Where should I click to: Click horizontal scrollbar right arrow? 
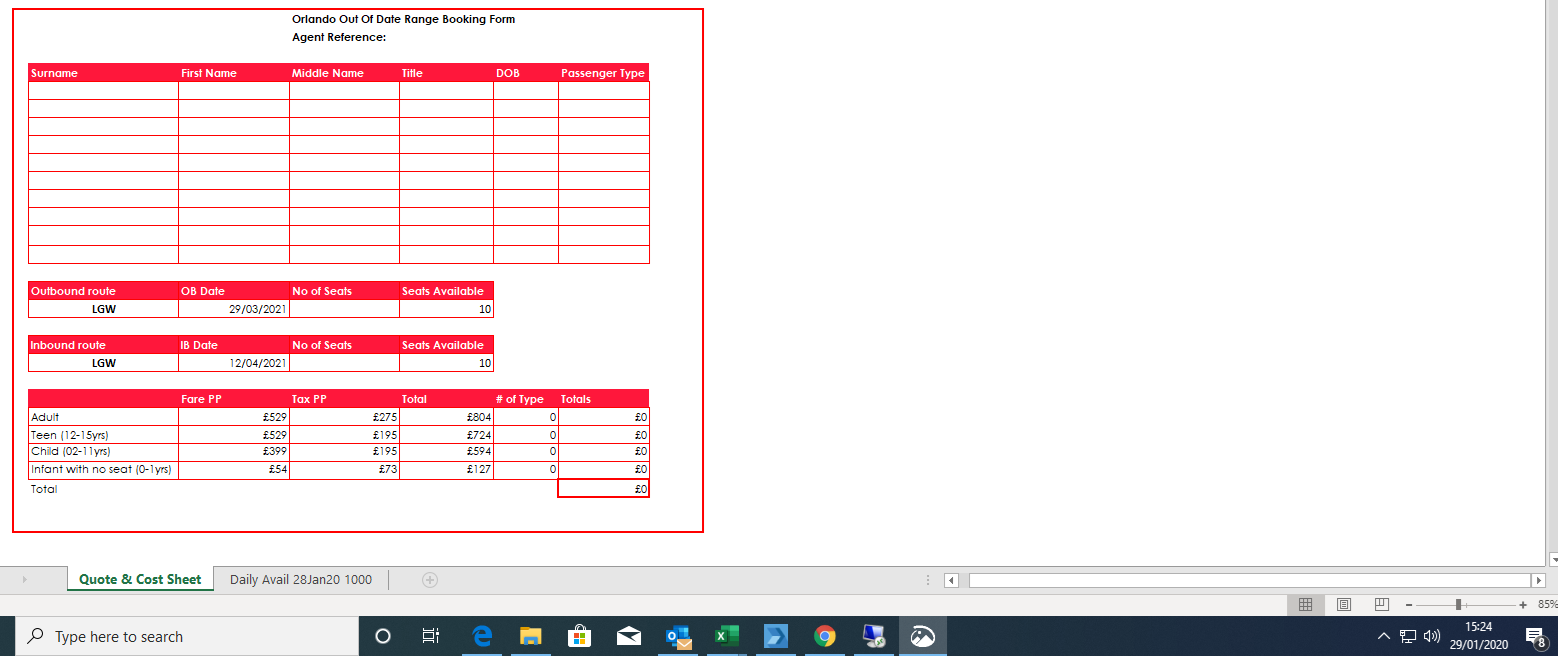[x=1539, y=580]
